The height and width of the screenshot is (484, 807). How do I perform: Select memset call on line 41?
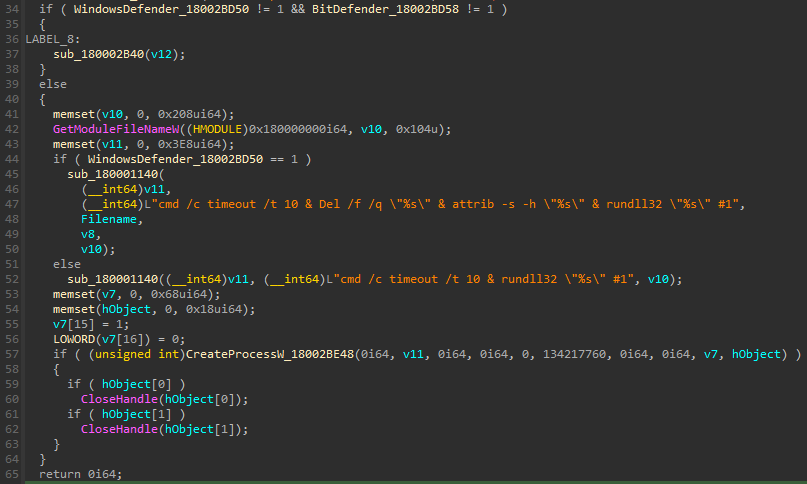[74, 114]
